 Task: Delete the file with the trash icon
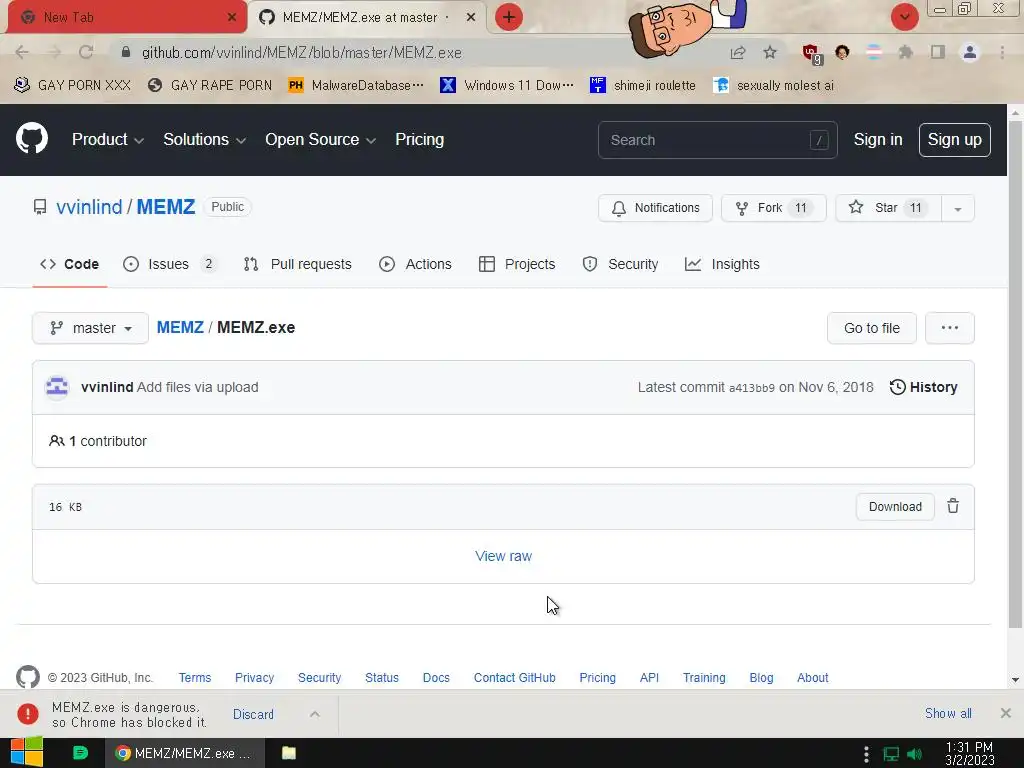coord(953,506)
